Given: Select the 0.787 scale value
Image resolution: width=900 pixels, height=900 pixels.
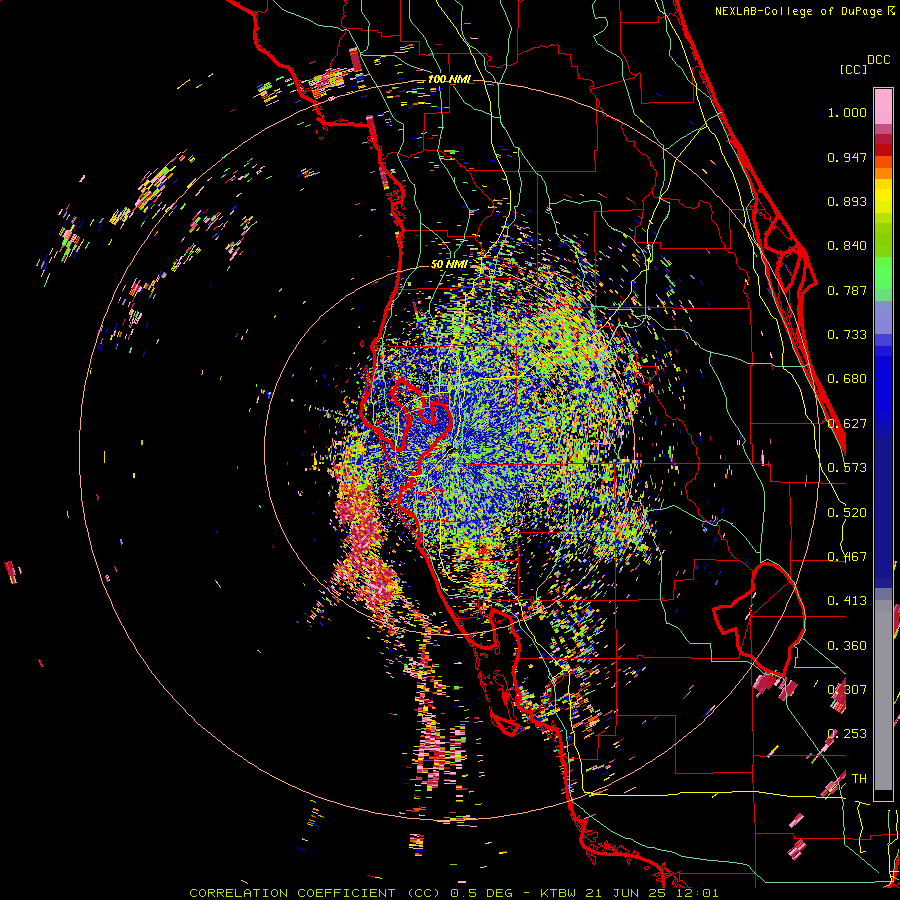Looking at the screenshot, I should (x=847, y=290).
